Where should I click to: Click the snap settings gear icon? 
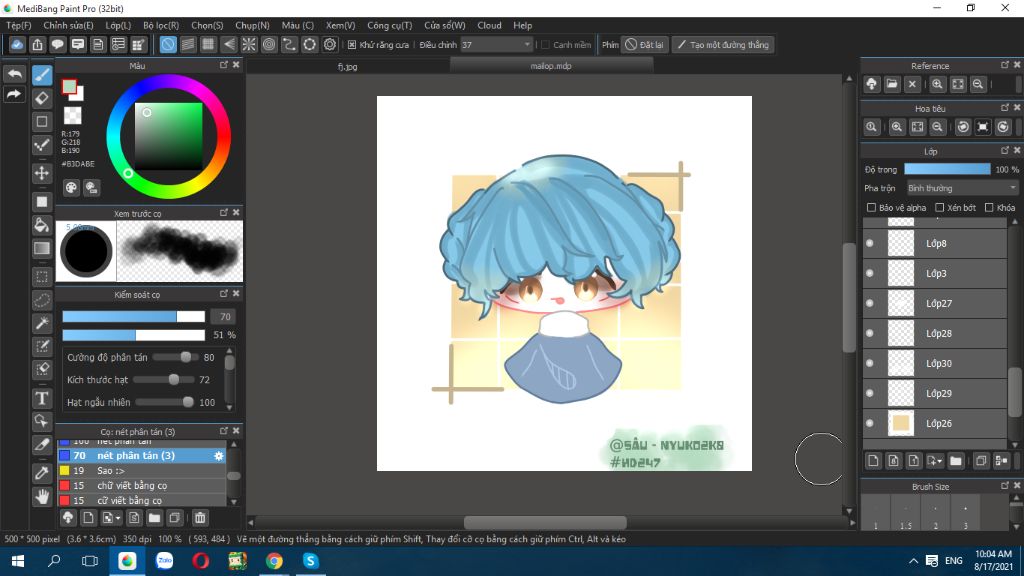(x=330, y=44)
